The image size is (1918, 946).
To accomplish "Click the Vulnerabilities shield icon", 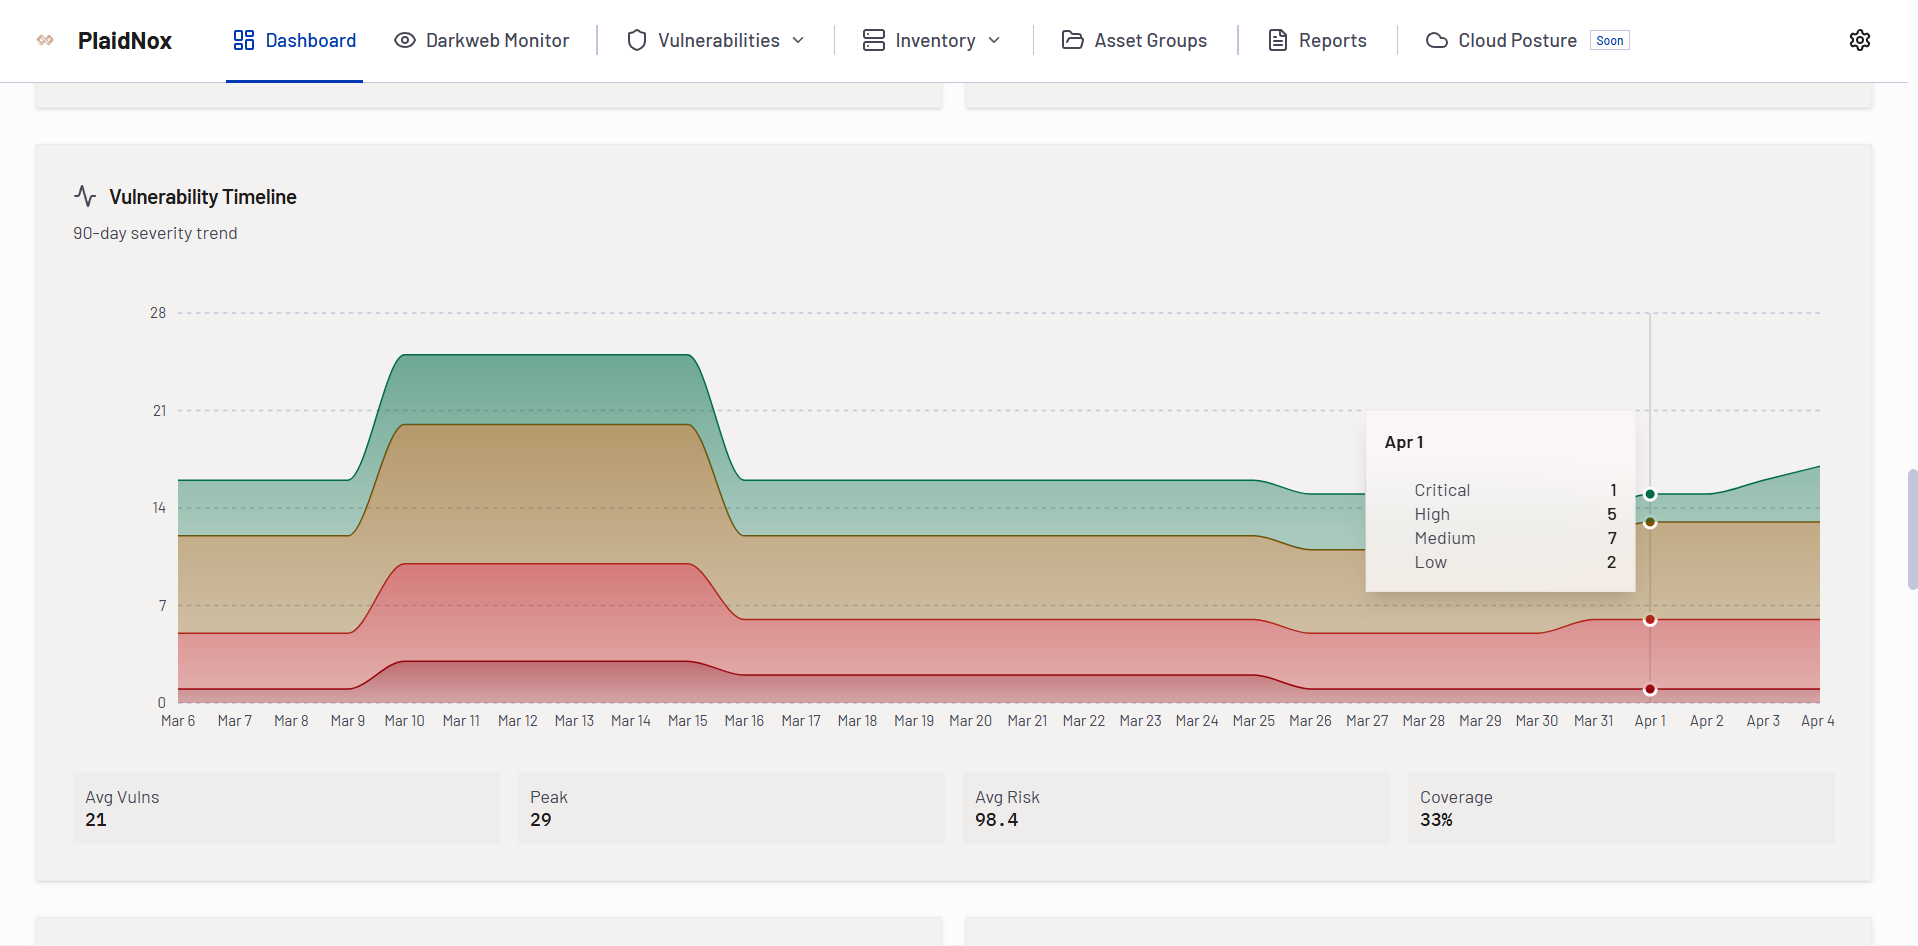I will [637, 40].
